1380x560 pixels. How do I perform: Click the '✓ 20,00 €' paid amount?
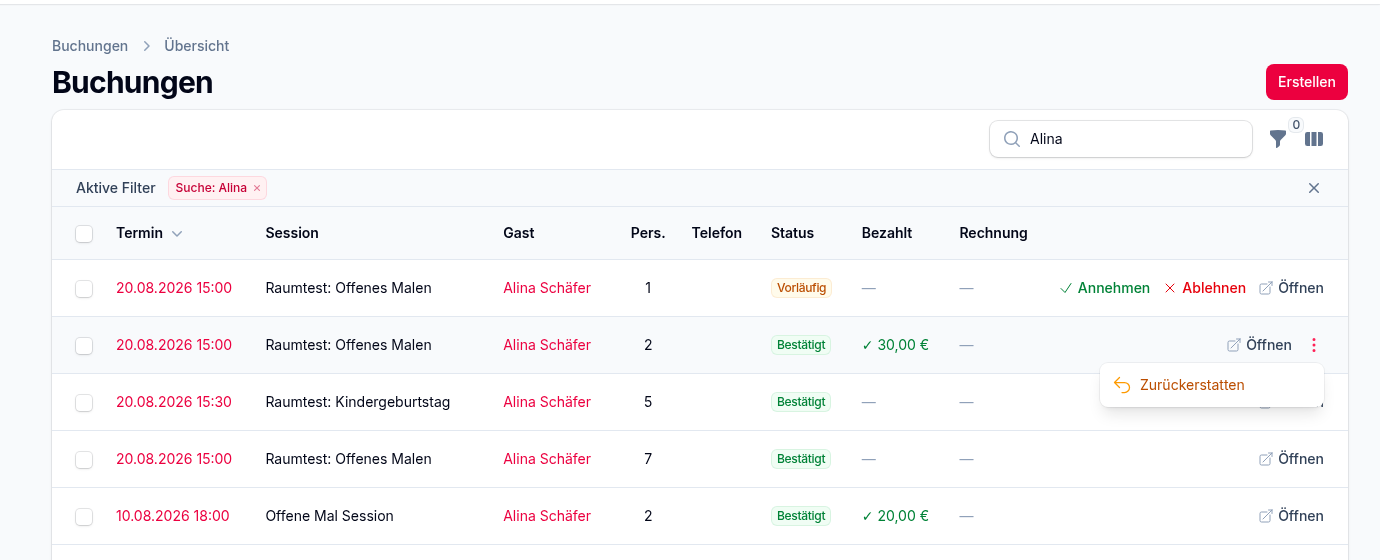895,516
